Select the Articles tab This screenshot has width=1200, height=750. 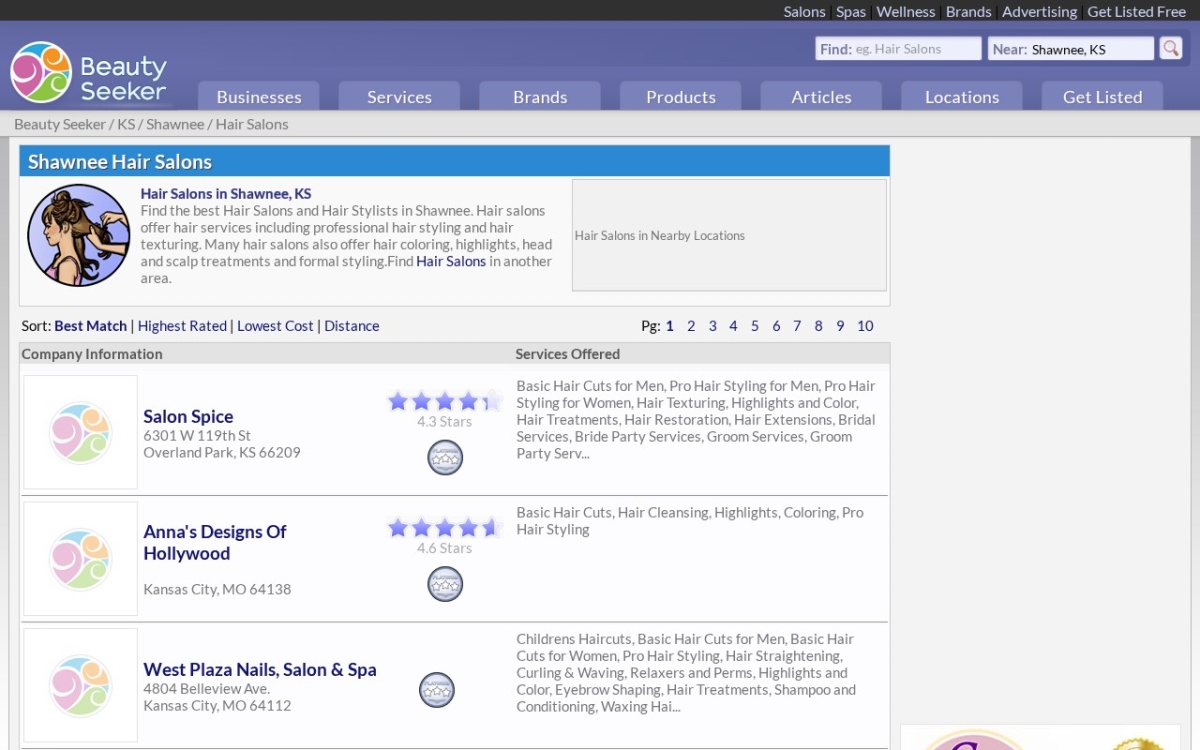821,96
